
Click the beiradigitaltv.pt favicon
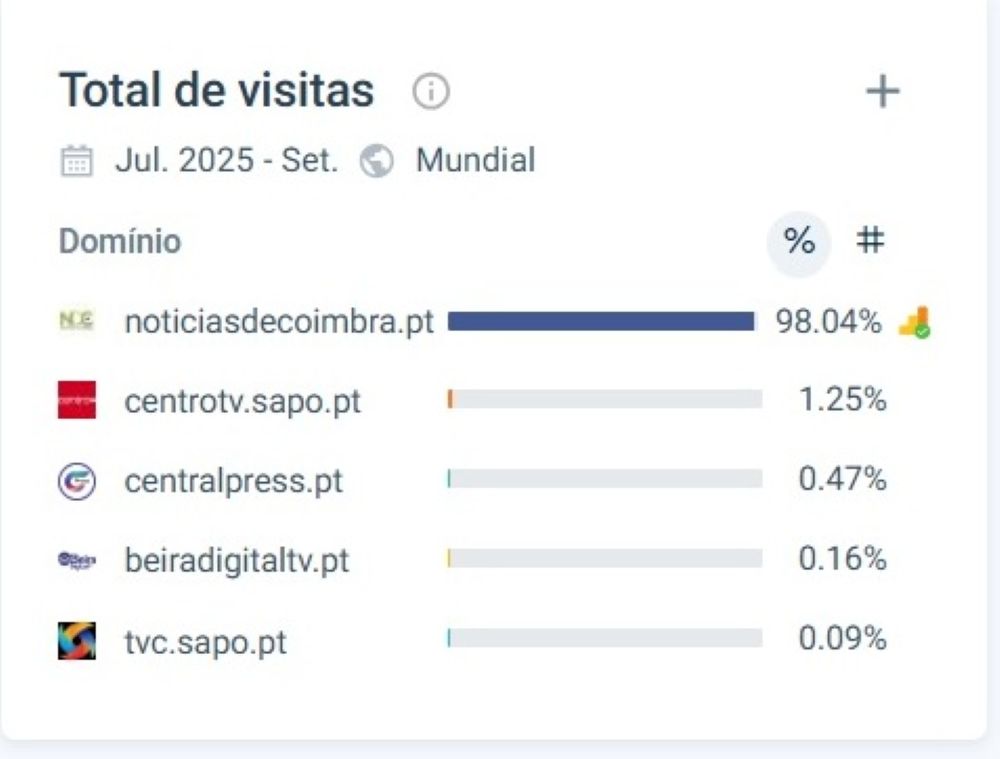pos(77,560)
